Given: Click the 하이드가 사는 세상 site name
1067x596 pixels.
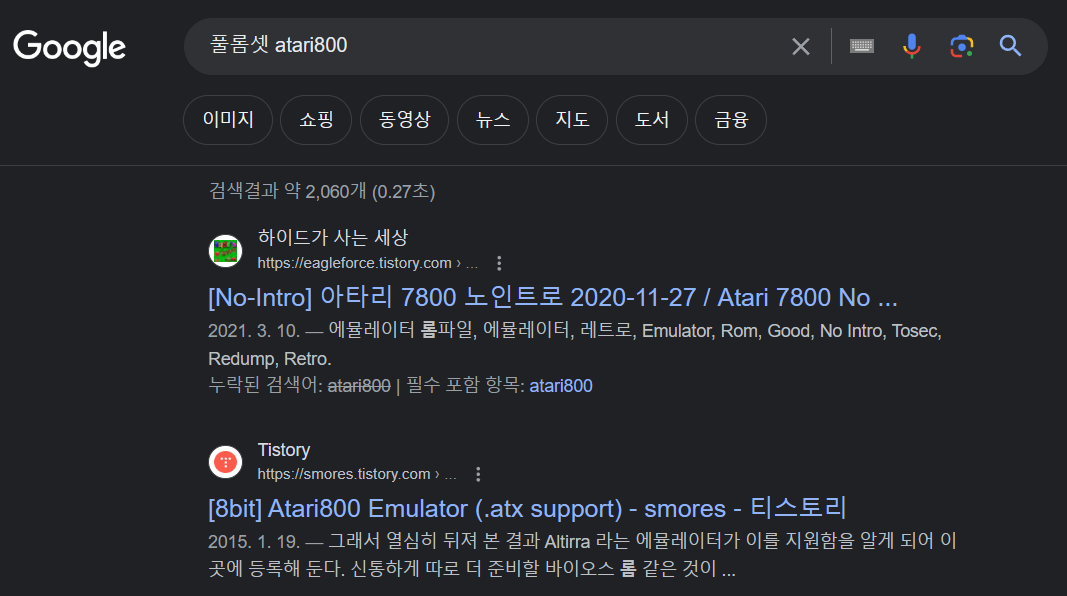Looking at the screenshot, I should [x=333, y=237].
